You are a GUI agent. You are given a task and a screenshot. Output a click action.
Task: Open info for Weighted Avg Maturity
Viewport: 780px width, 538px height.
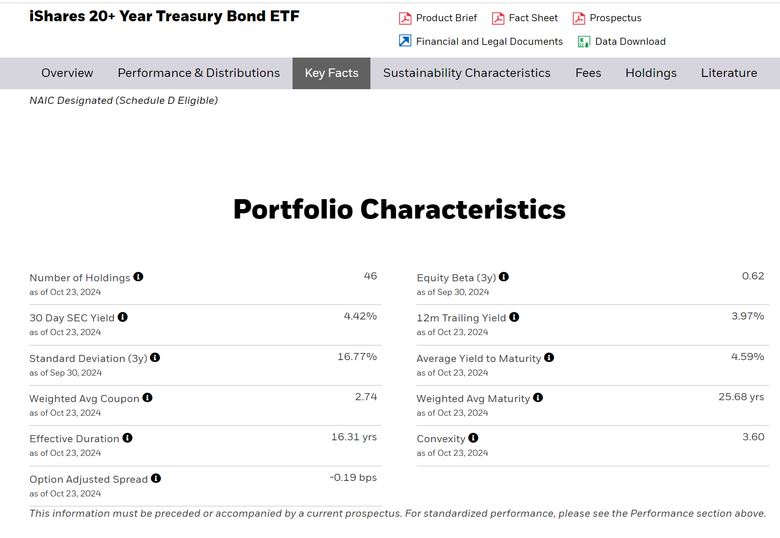pyautogui.click(x=538, y=397)
